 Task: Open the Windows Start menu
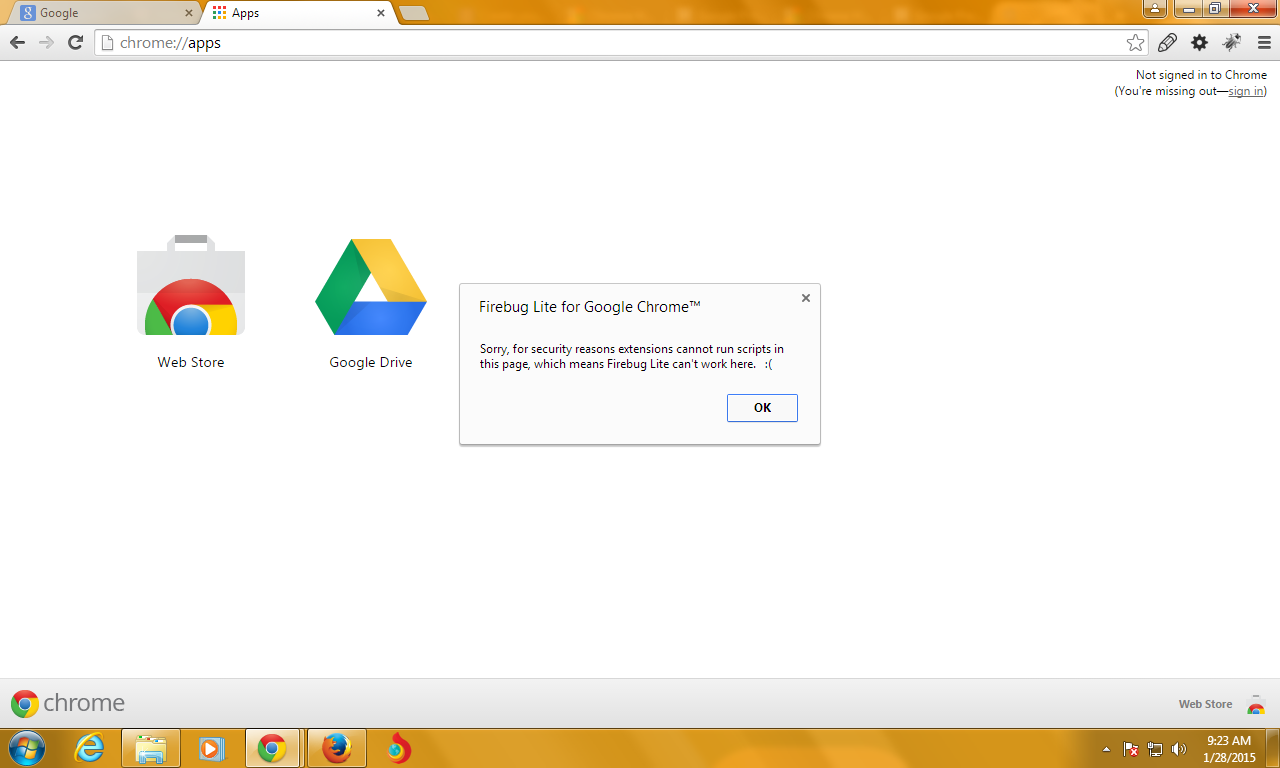tap(26, 748)
